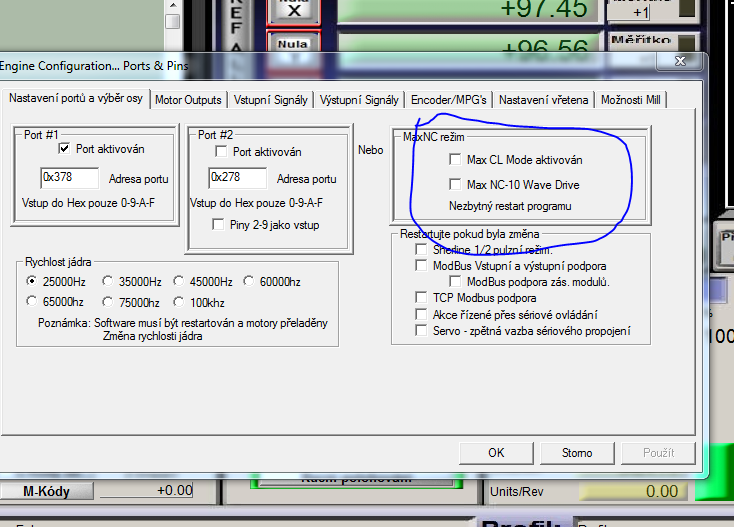Enable Port #2 Port aktivován checkbox

[x=222, y=152]
